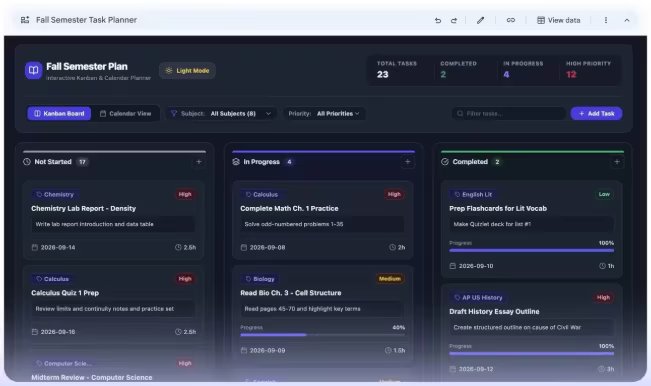The height and width of the screenshot is (386, 651).
Task: Click the 2026-09-09 date calendar icon
Action: [244, 351]
